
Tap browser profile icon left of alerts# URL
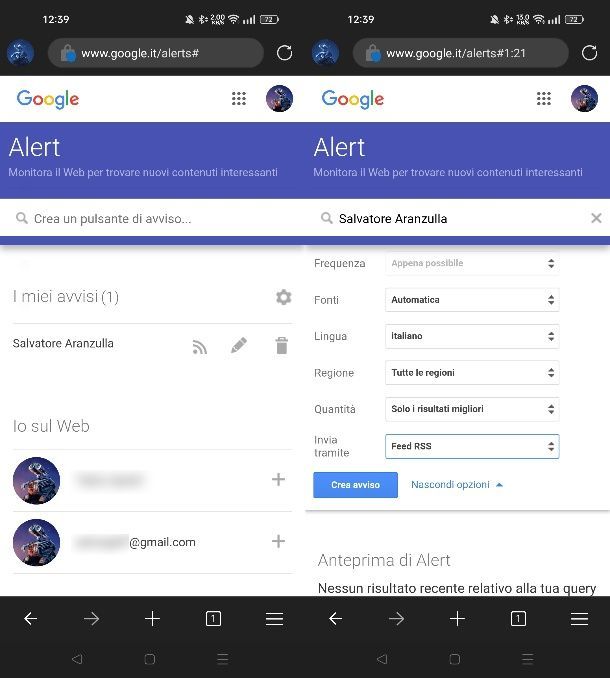[20, 53]
